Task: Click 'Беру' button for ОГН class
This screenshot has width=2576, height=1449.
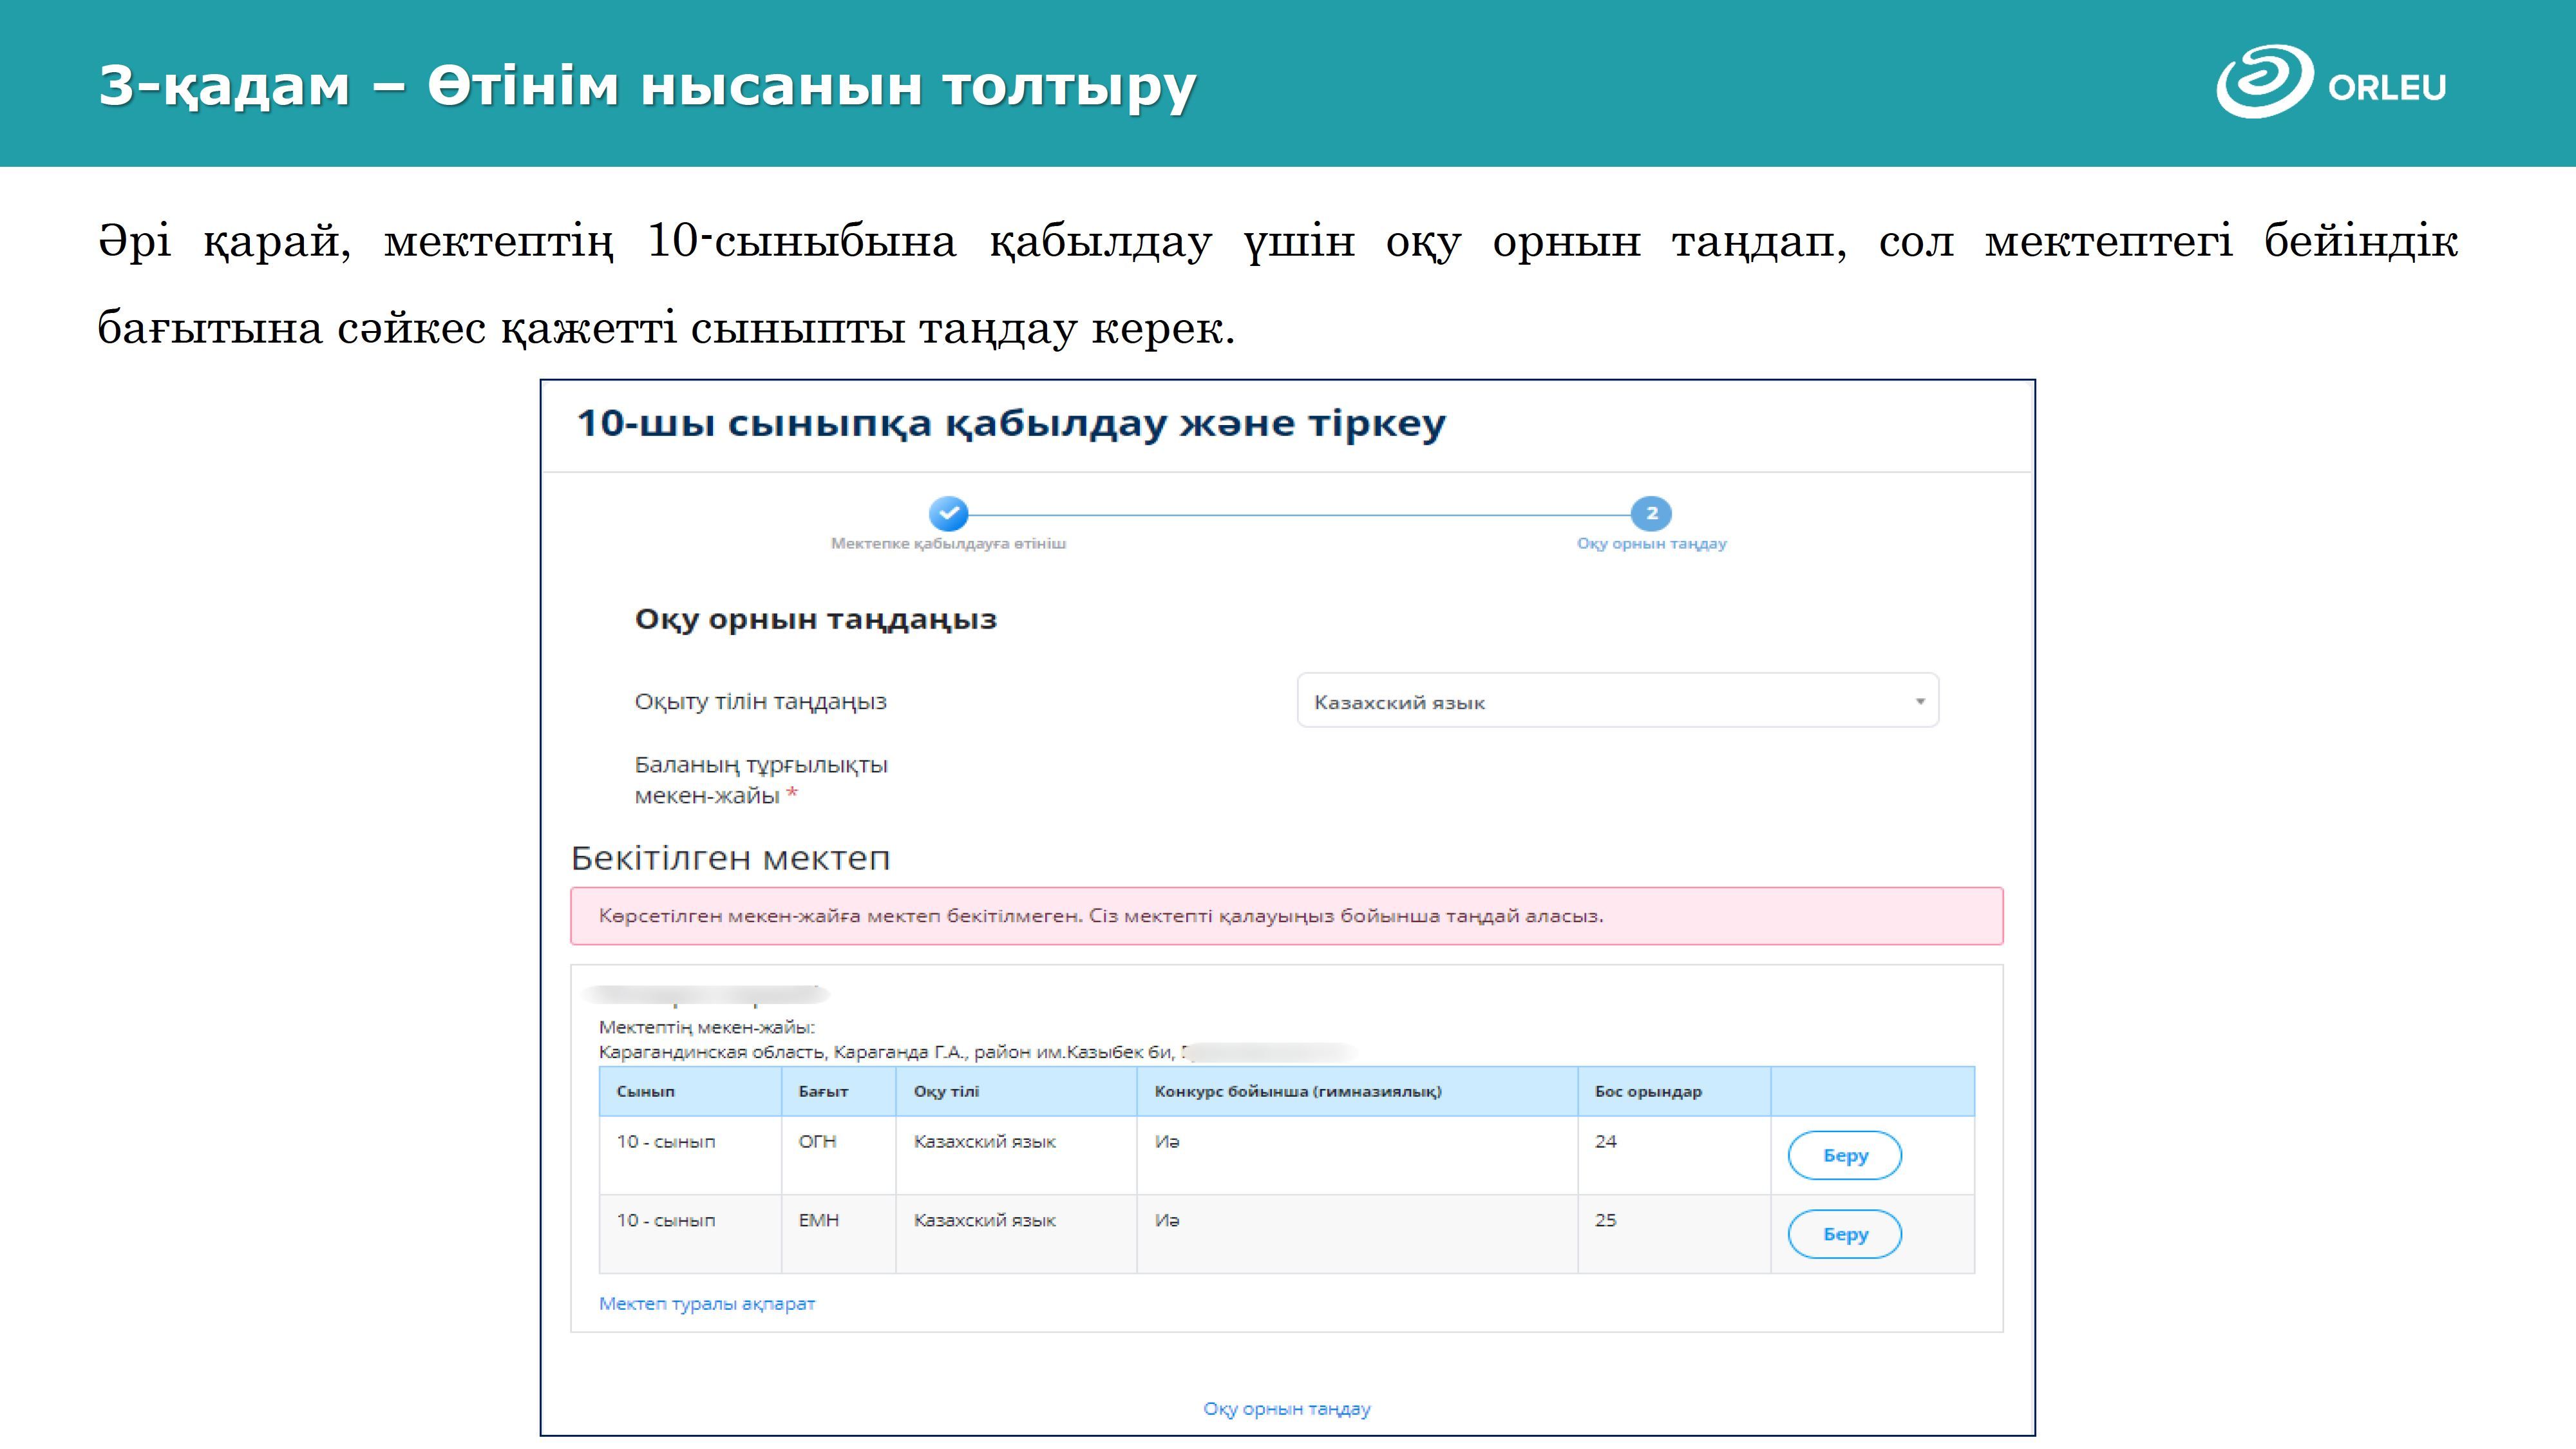Action: point(1844,1155)
